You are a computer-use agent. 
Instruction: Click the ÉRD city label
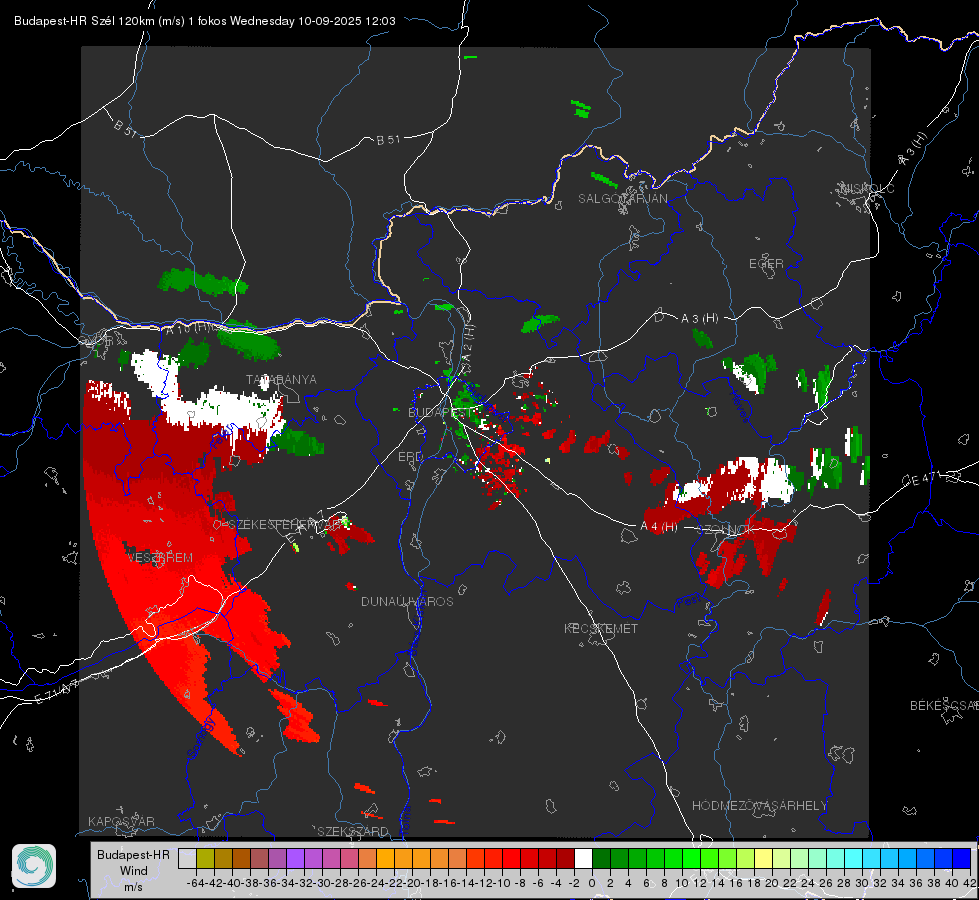pyautogui.click(x=410, y=457)
